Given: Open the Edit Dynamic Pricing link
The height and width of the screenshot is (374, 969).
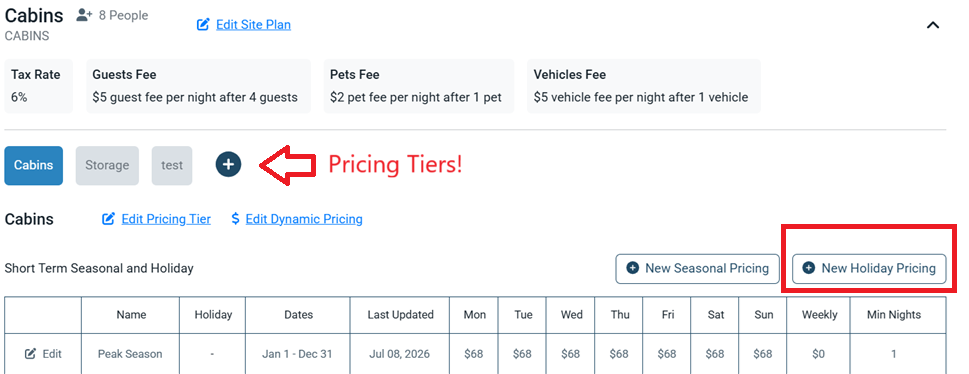Looking at the screenshot, I should coord(304,219).
